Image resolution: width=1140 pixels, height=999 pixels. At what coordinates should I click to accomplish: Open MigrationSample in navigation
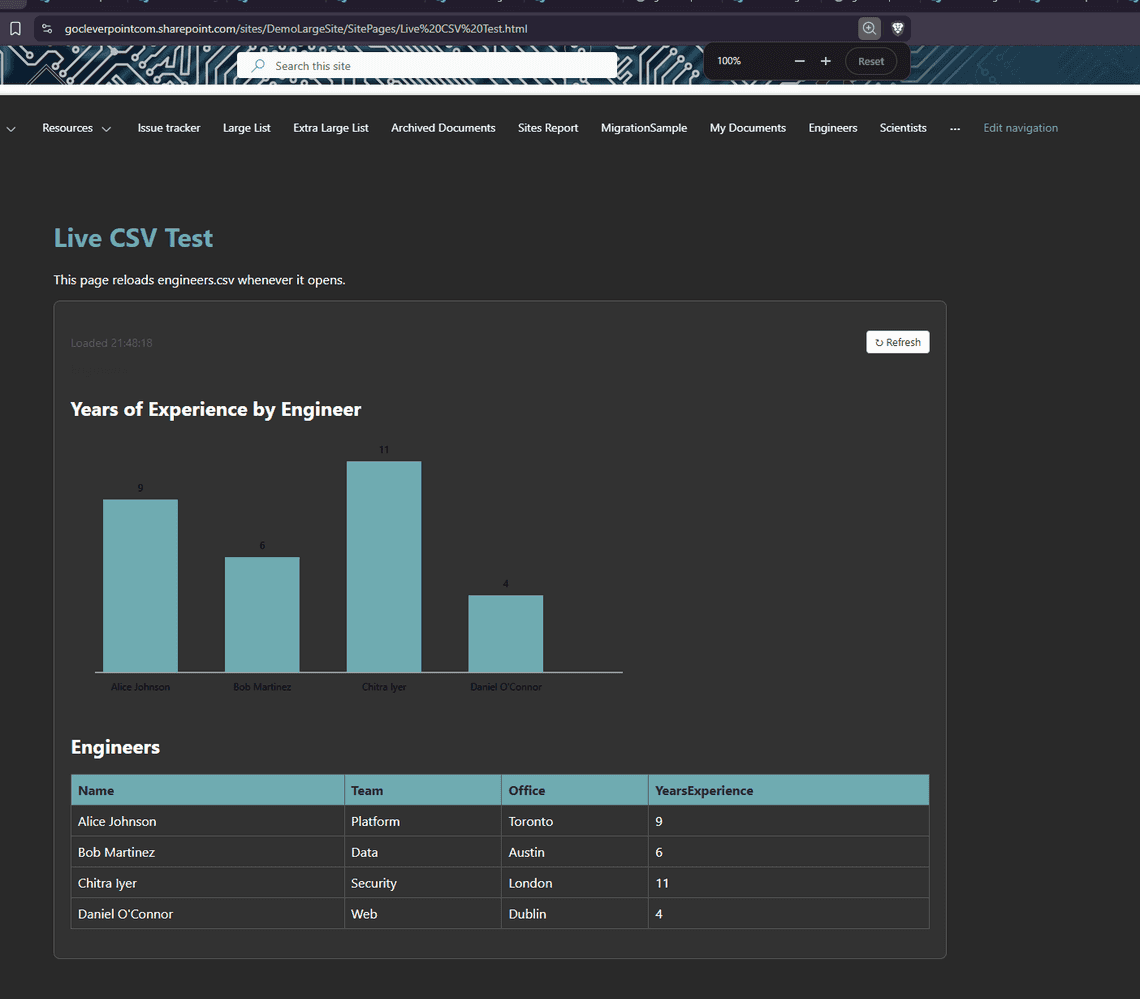[x=644, y=128]
